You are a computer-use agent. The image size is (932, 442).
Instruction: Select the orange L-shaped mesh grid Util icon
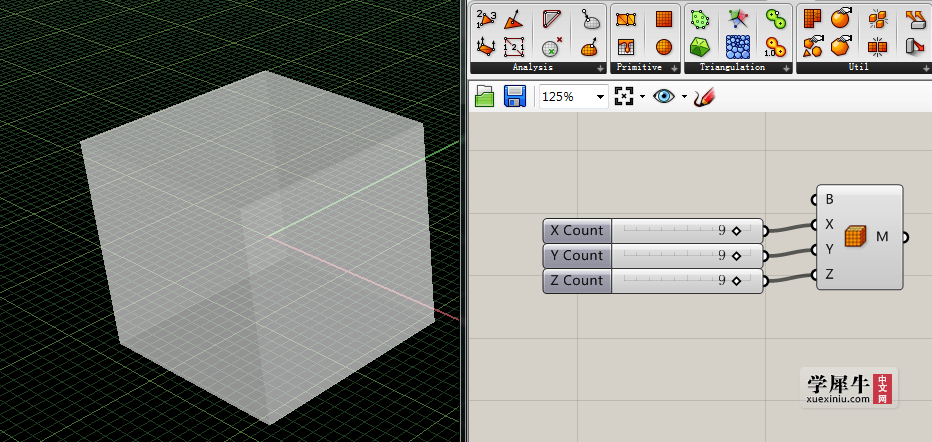tap(813, 20)
